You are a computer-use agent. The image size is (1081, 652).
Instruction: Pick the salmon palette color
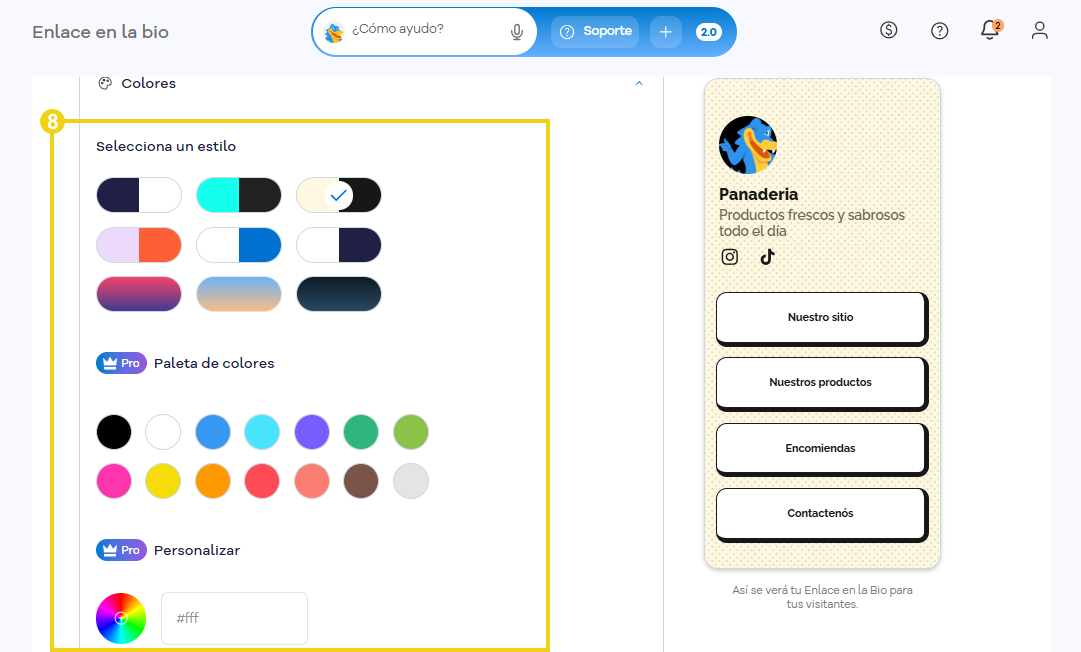point(312,481)
